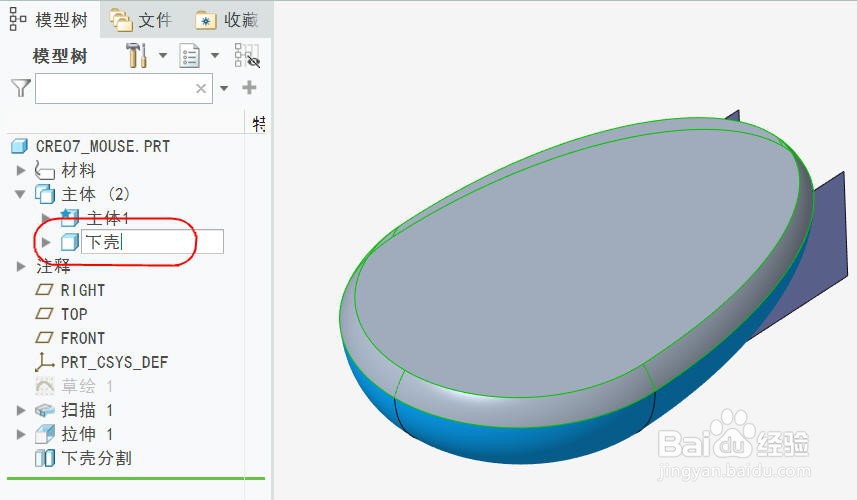Open the 文件 folder browser tab
Screen dimensions: 857x500
[140, 20]
